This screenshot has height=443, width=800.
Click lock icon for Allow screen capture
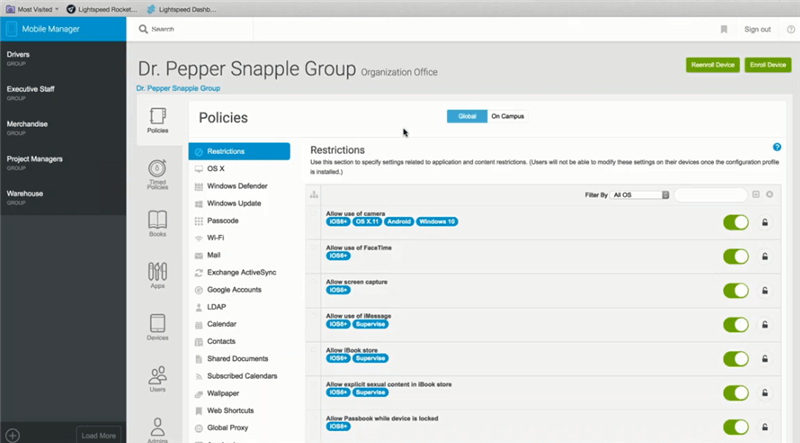765,291
